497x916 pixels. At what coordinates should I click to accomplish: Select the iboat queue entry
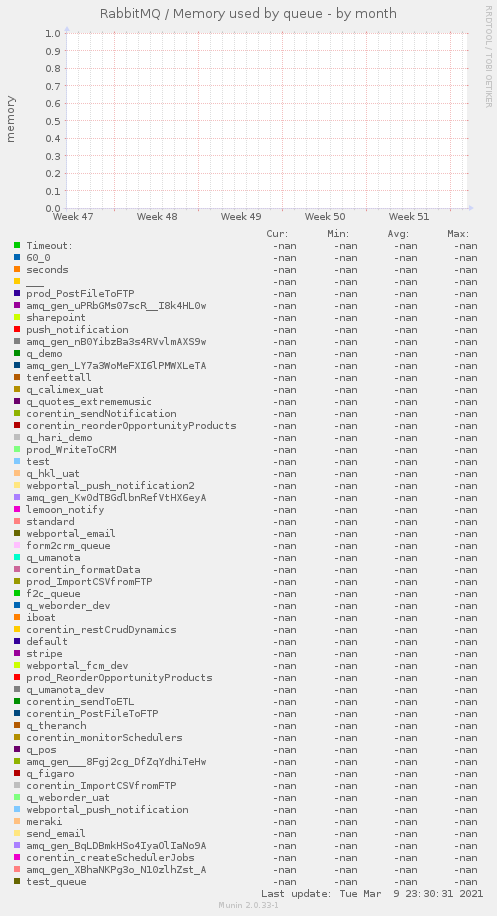point(41,617)
